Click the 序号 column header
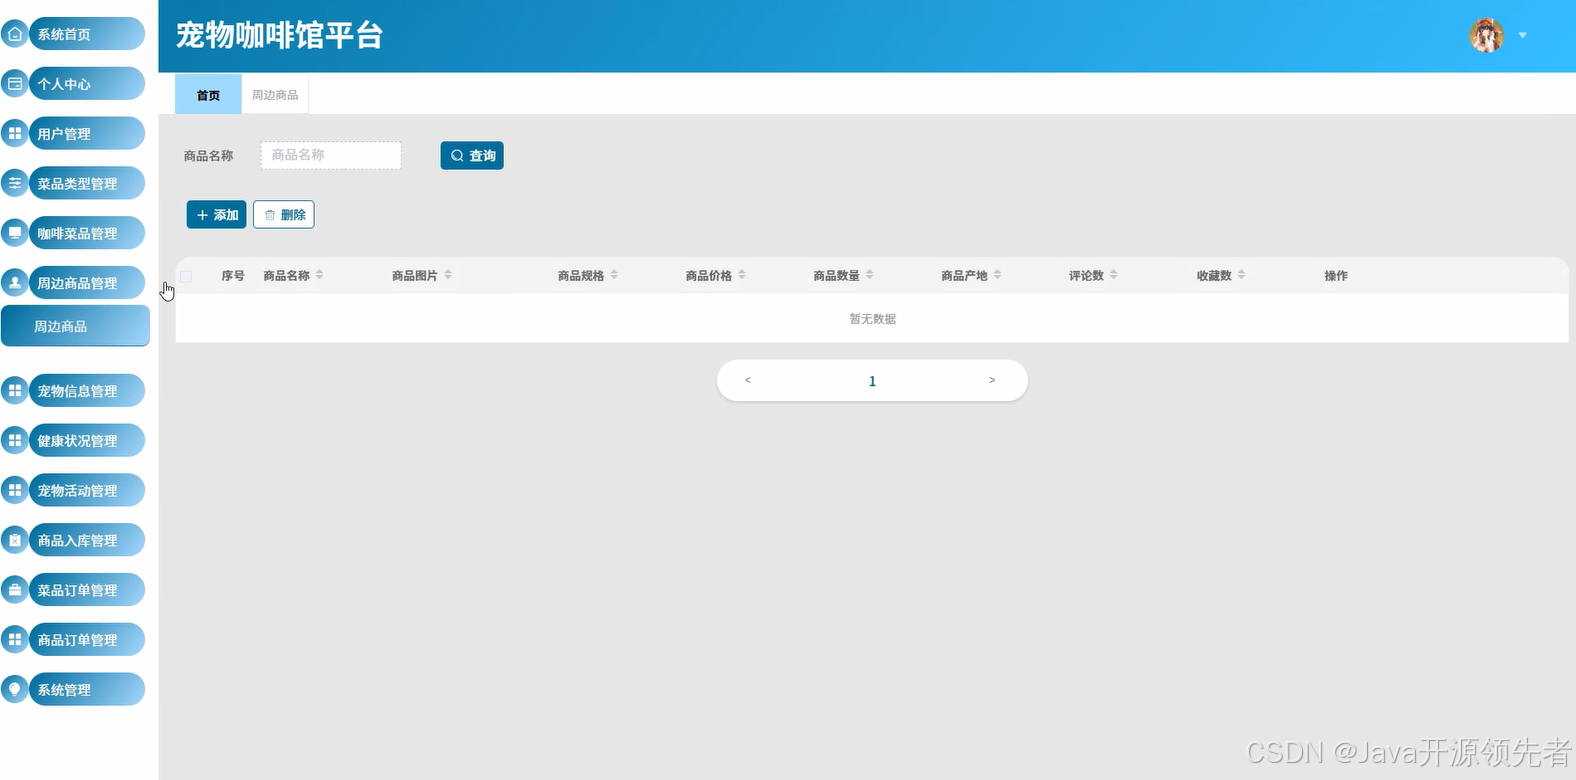This screenshot has height=780, width=1576. 233,276
